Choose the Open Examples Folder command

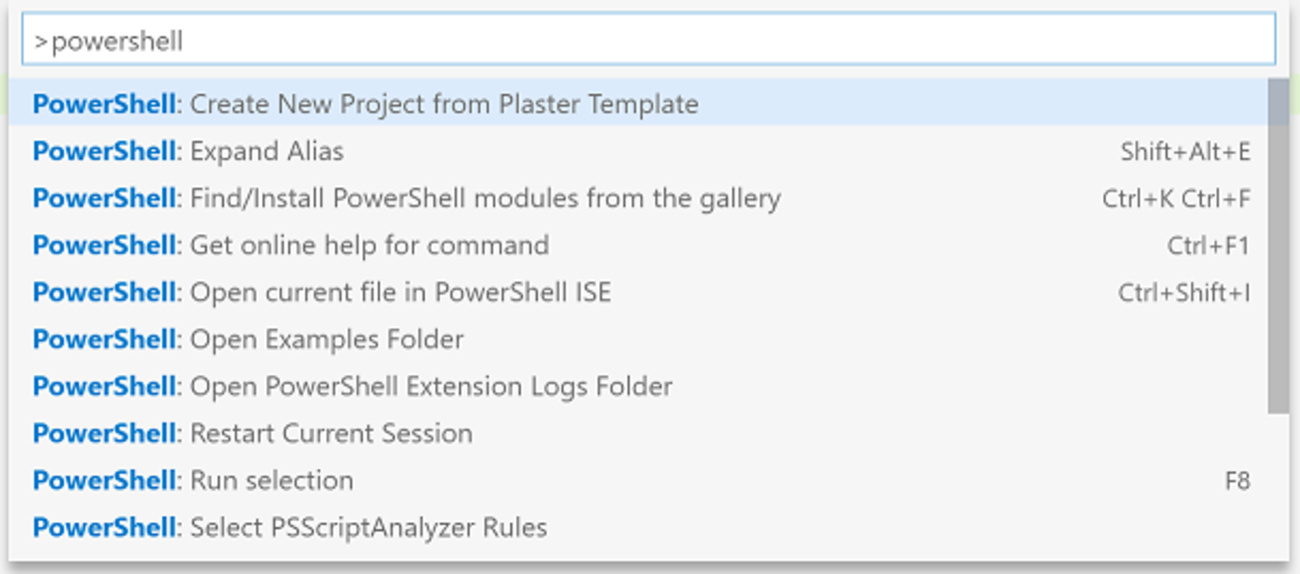click(x=248, y=339)
